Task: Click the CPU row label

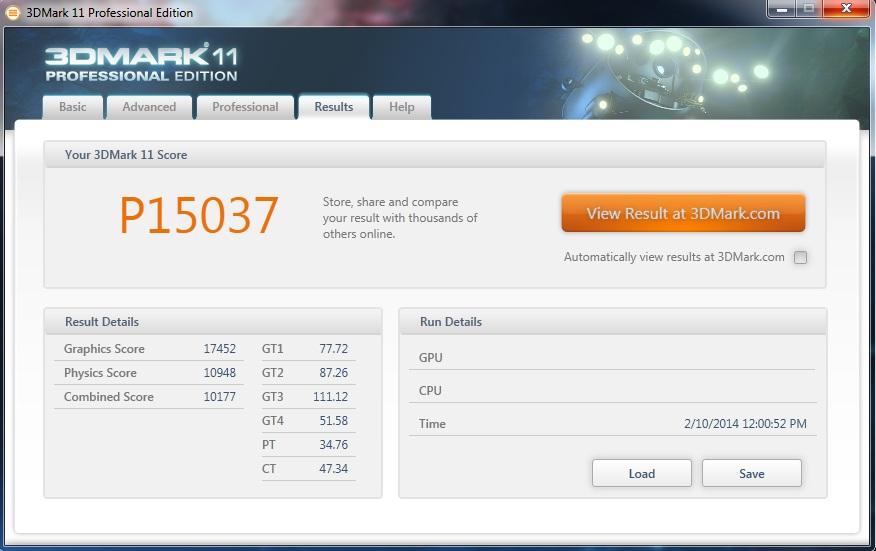Action: pyautogui.click(x=430, y=391)
